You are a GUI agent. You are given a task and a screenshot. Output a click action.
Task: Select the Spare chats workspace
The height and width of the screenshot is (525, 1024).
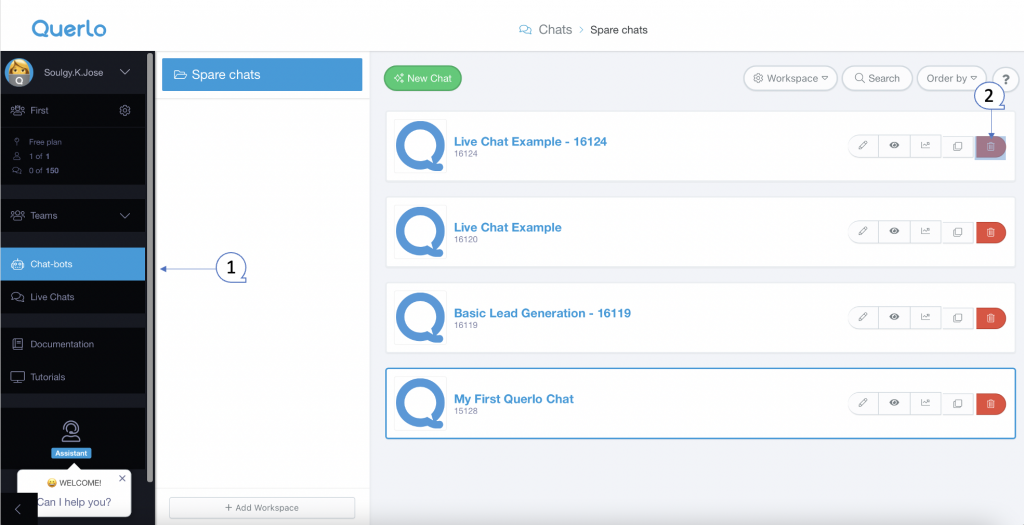(x=262, y=74)
